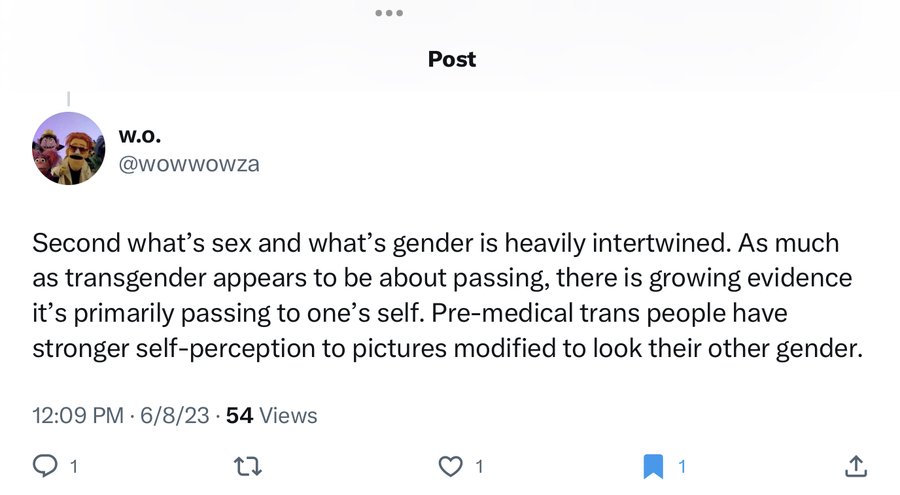Open the share sheet with the upload arrow icon

[x=855, y=466]
